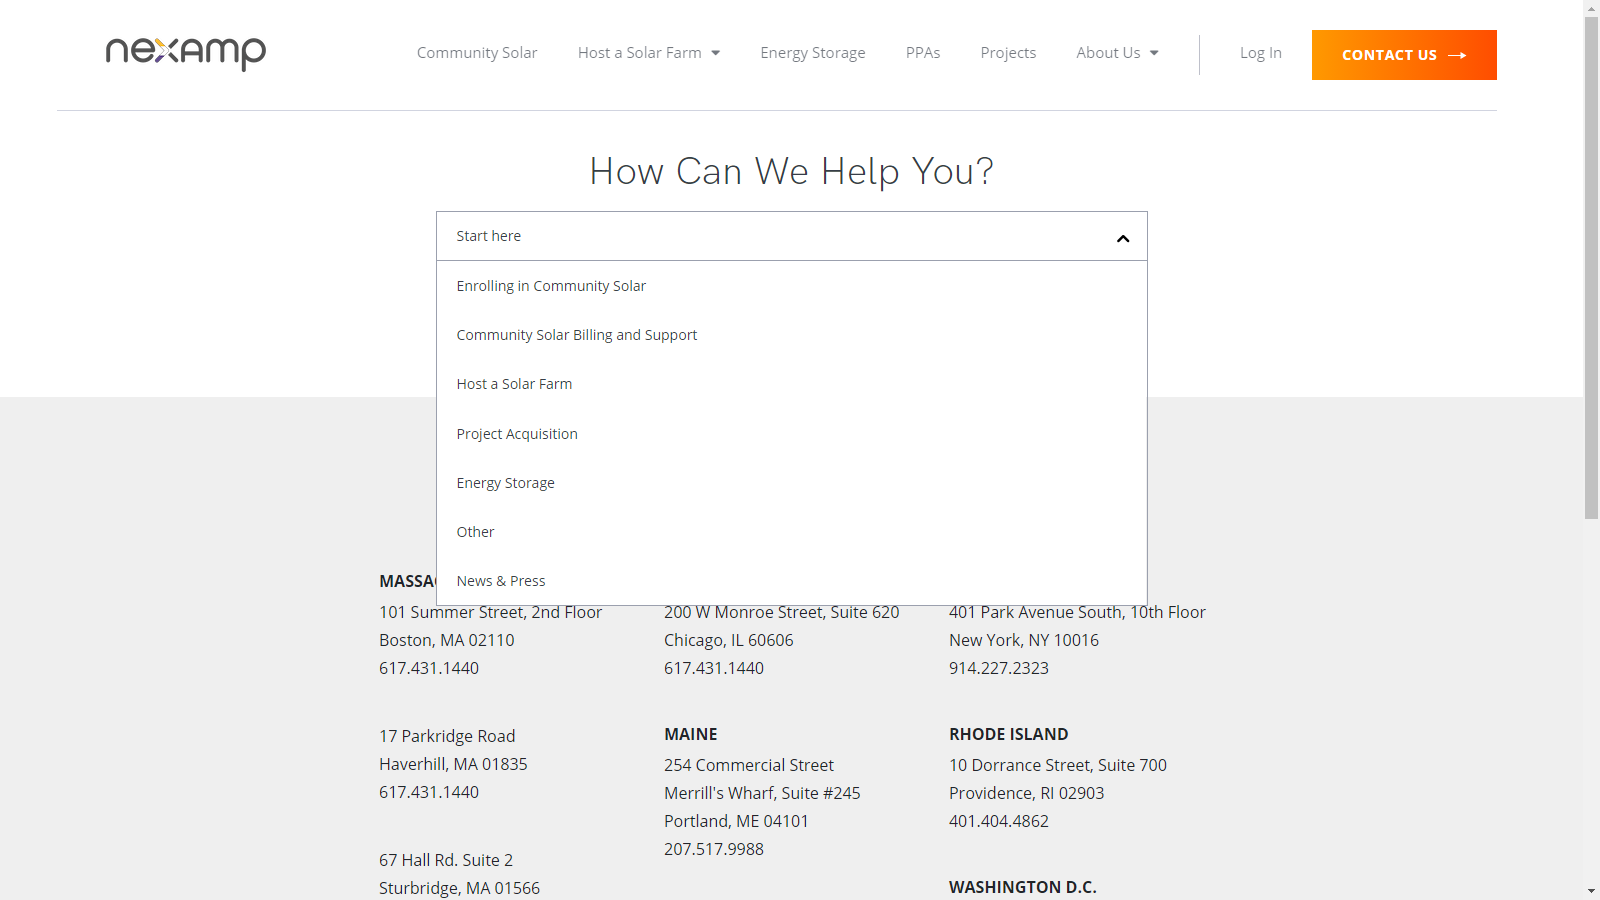
Task: Select Enrolling in Community Solar option
Action: pyautogui.click(x=792, y=286)
